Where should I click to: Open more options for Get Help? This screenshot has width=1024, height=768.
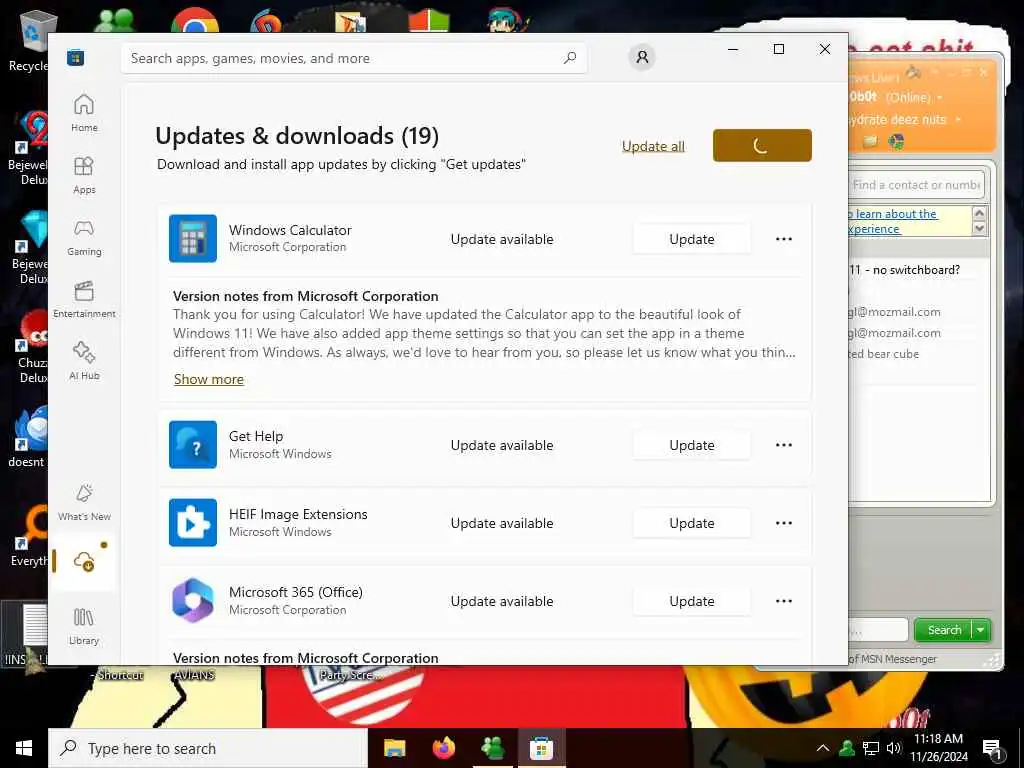tap(784, 445)
